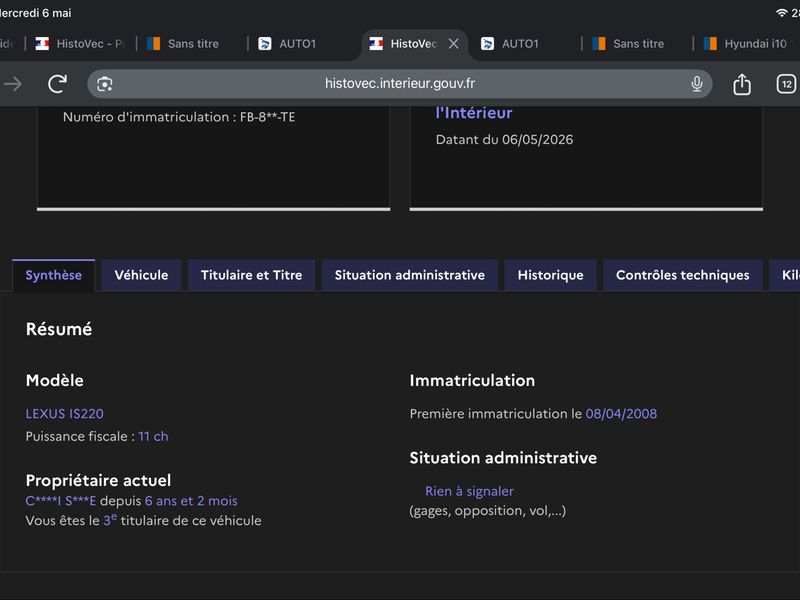Click the Numéro d'immatriculation FB-8**-TE text
Viewport: 800px width, 600px height.
pos(179,117)
